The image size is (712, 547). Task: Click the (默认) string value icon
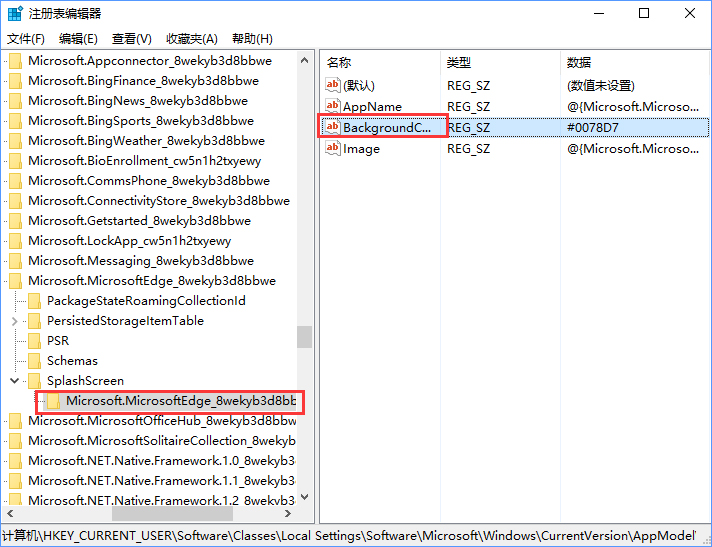[x=333, y=86]
